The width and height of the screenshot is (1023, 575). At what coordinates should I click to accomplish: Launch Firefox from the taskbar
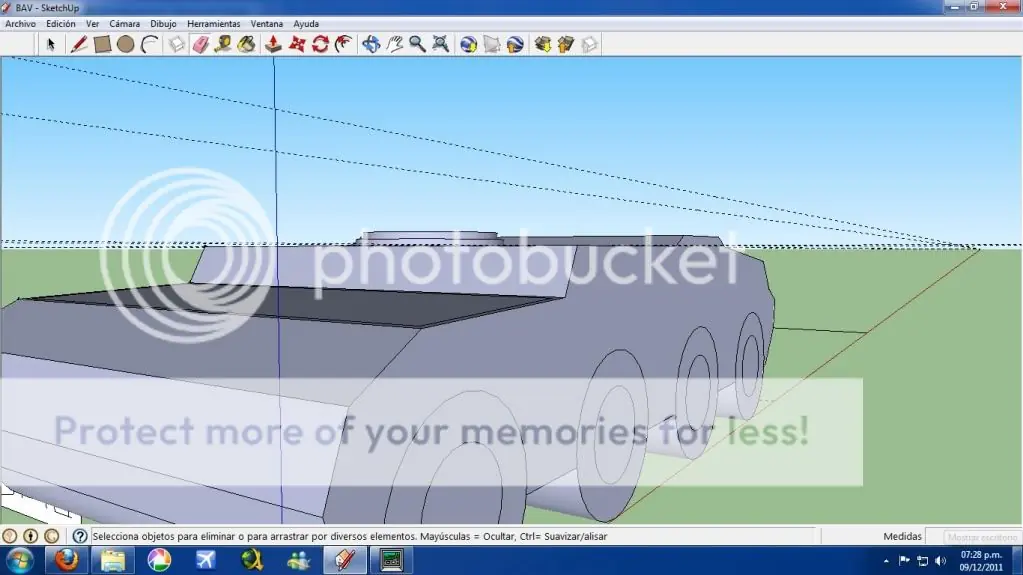tap(66, 560)
